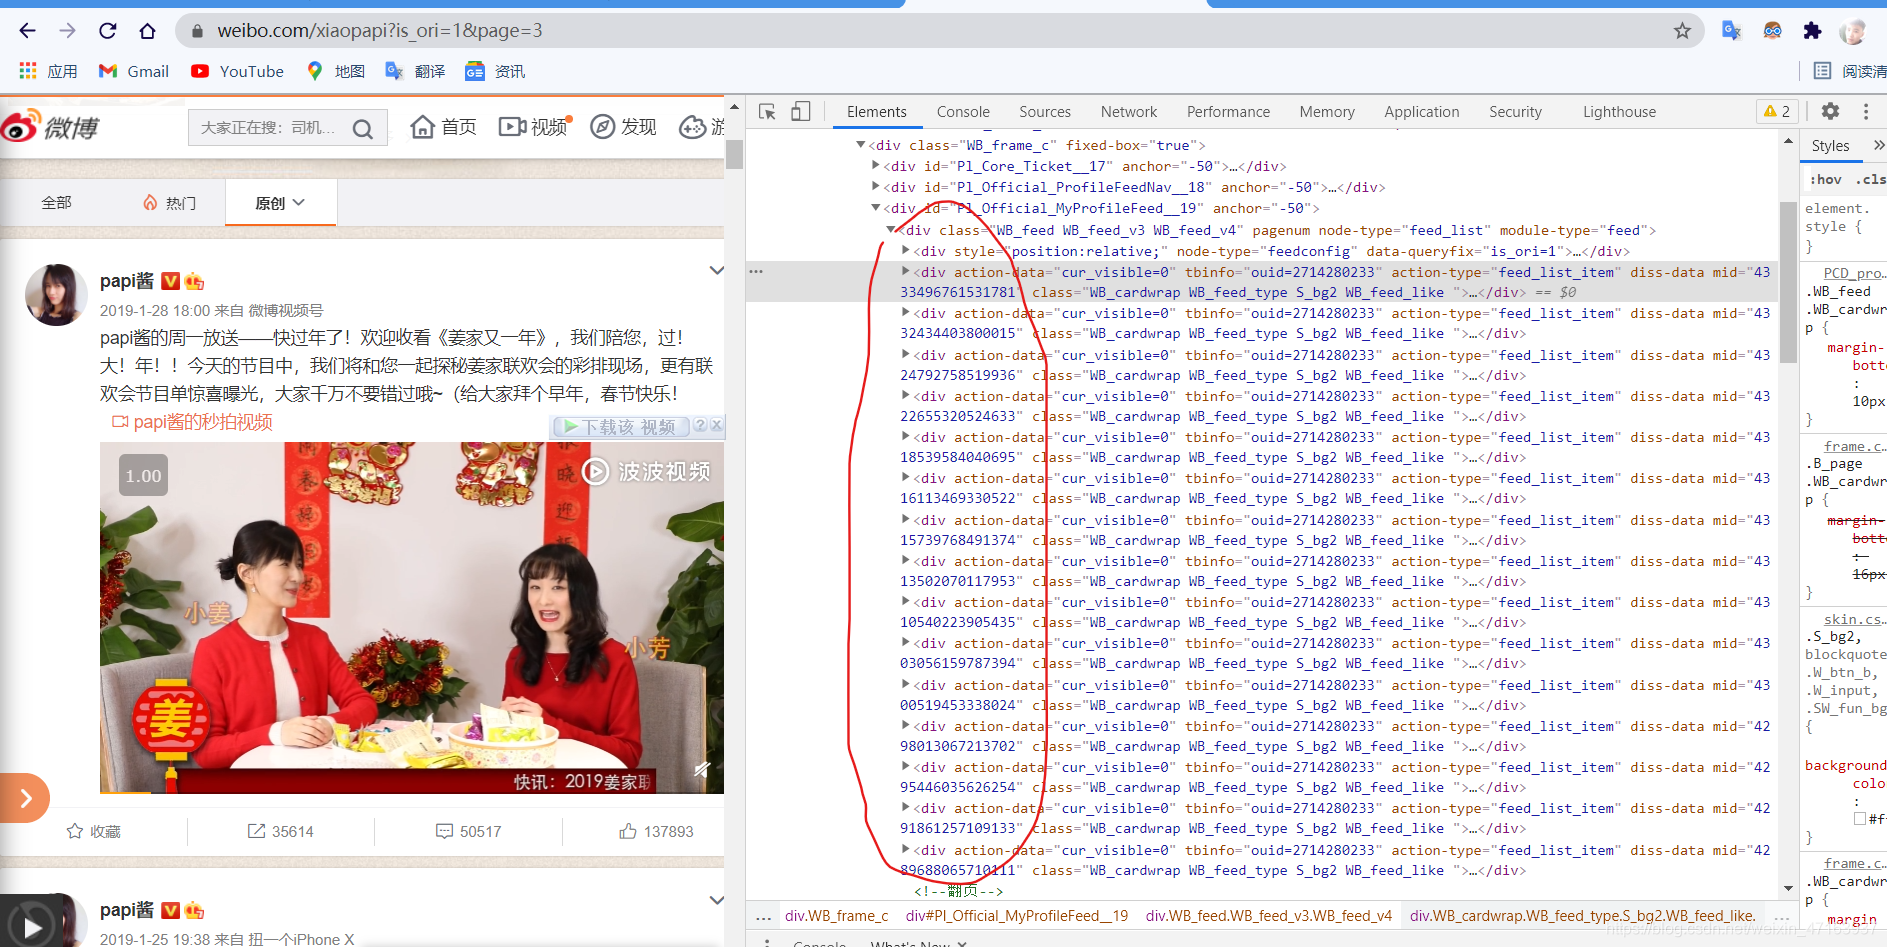Screen dimensions: 1887x947
Task: Favorite the post with 收藏 star
Action: (x=93, y=831)
